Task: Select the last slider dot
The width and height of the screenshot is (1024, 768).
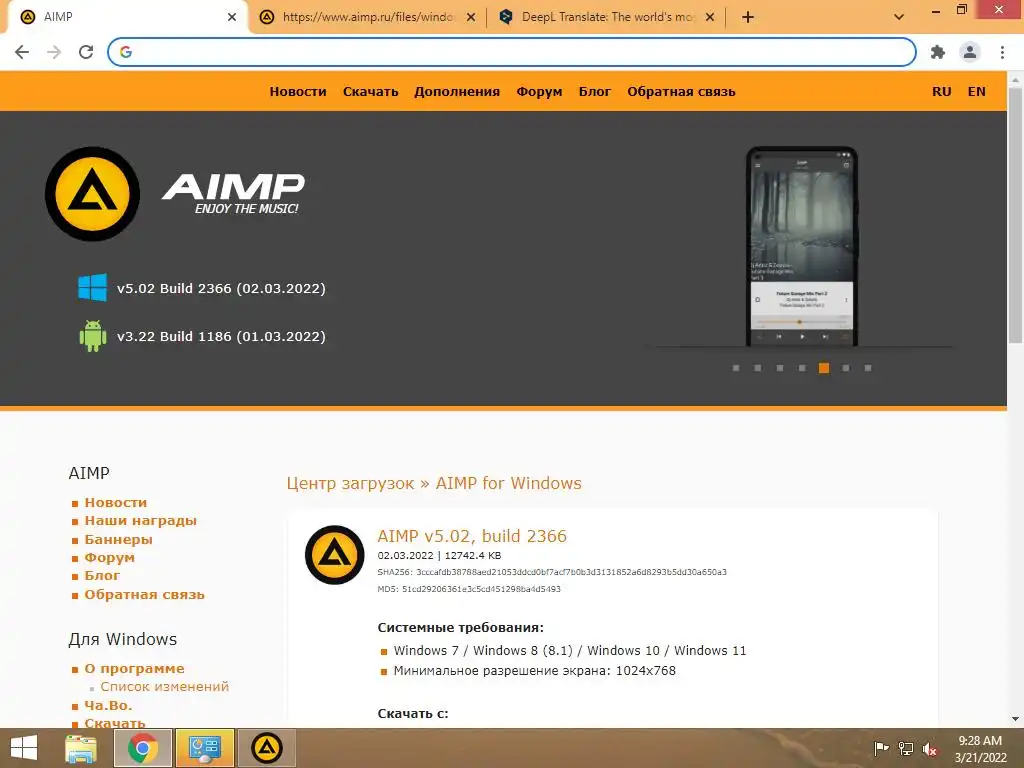Action: coord(868,368)
